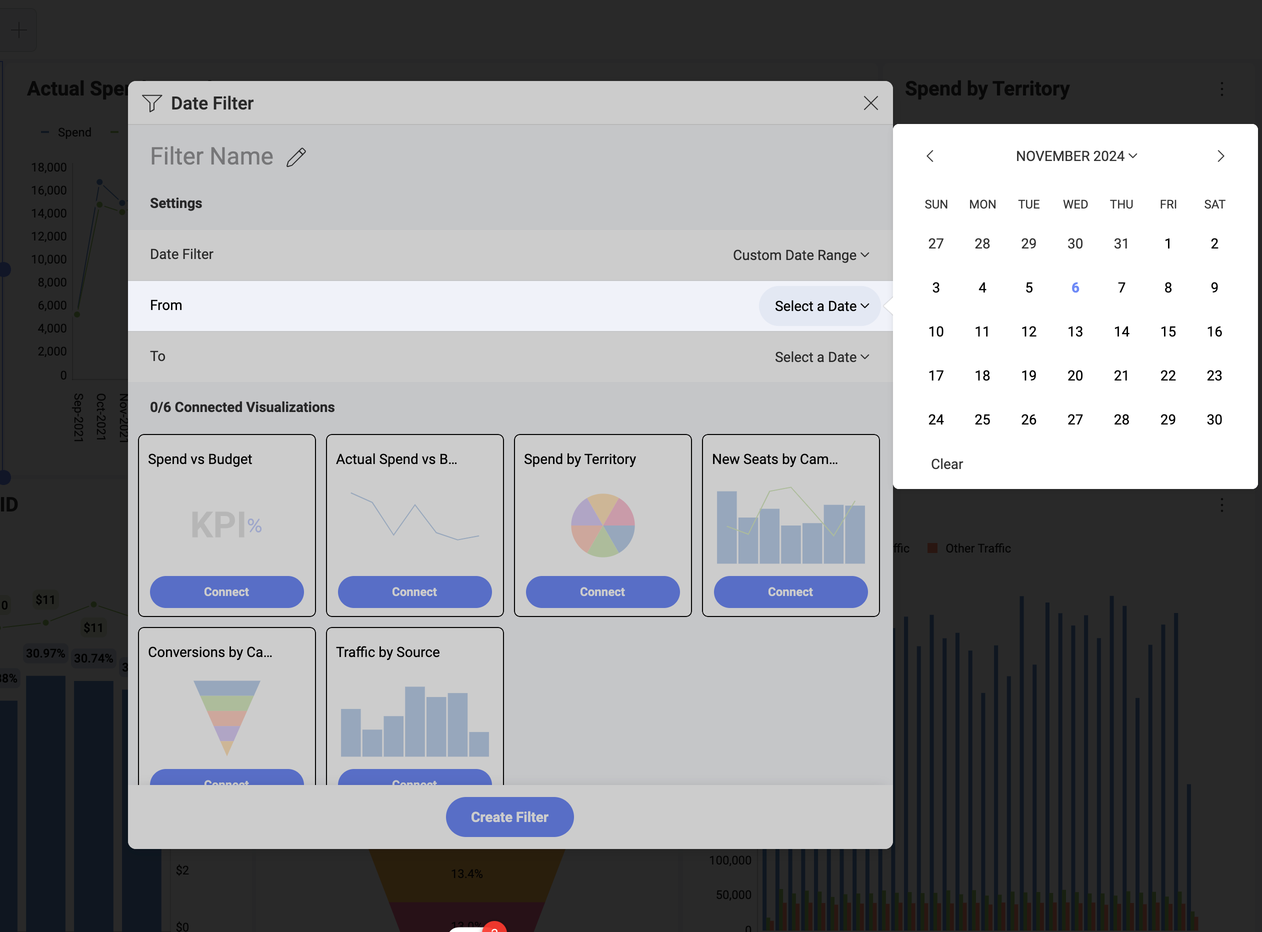Viewport: 1262px width, 932px height.
Task: Click the Traffic by Source card title
Action: [388, 652]
